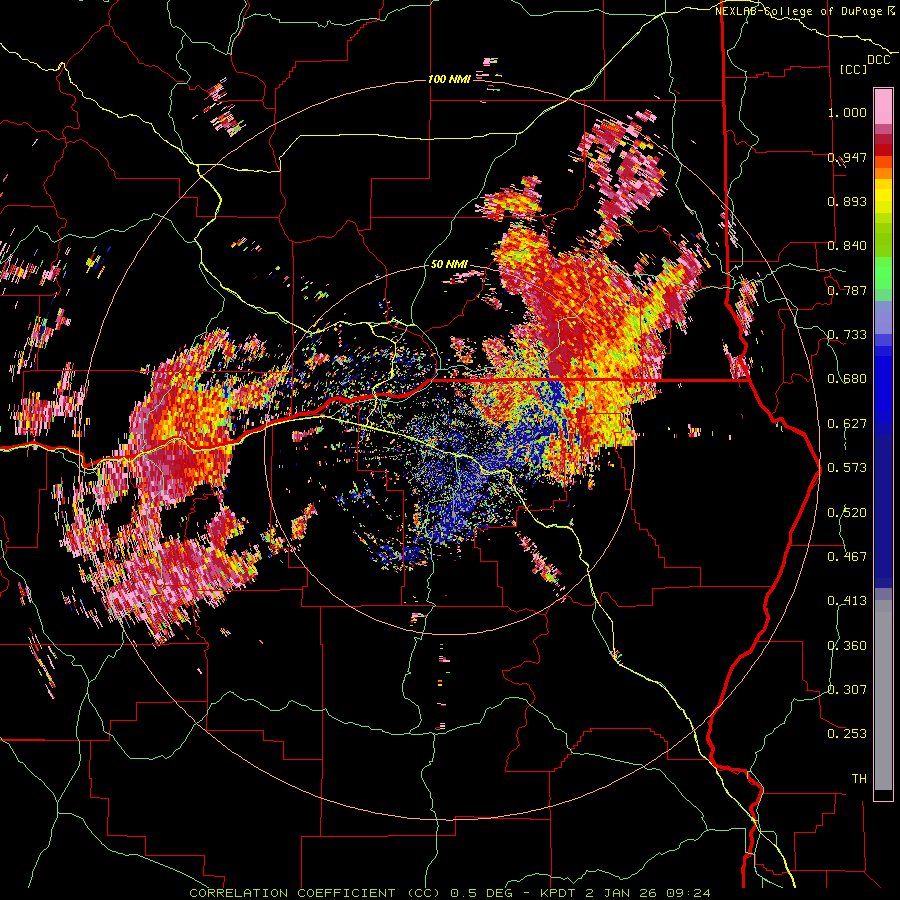Image resolution: width=900 pixels, height=900 pixels.
Task: Select the 0.893 scale value
Action: 847,201
